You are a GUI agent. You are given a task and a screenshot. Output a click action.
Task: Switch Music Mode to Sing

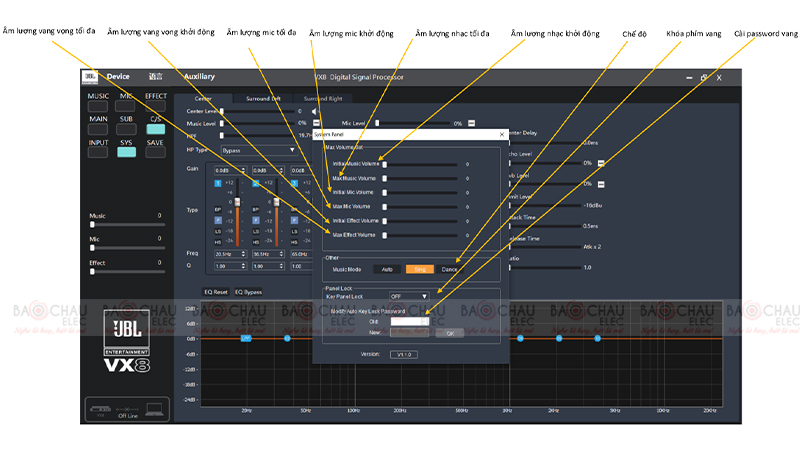[x=418, y=269]
